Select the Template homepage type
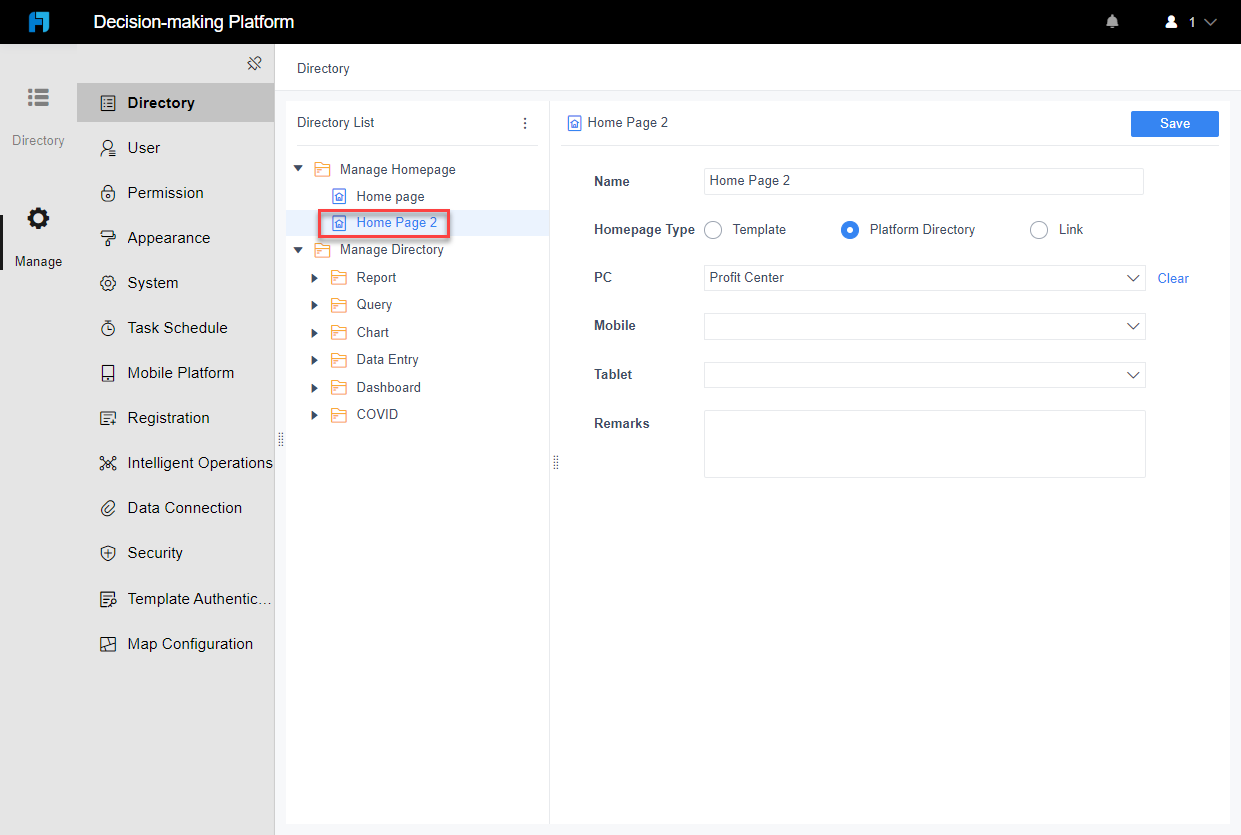 [713, 229]
